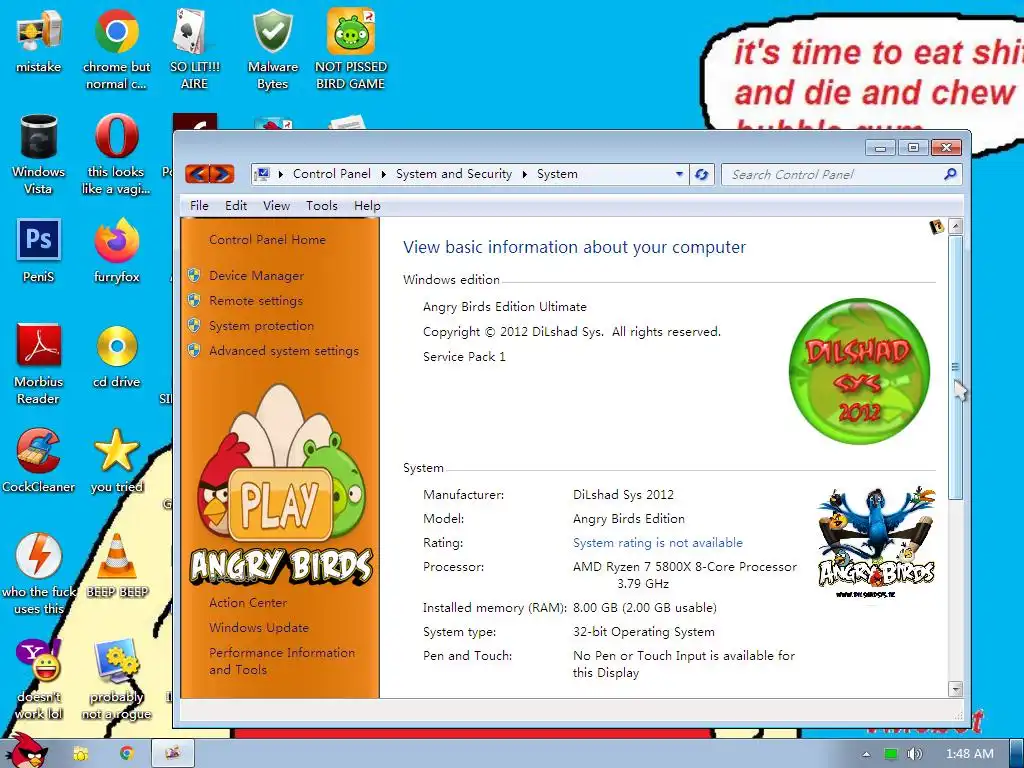Click the green network tray icon
Image resolution: width=1024 pixels, height=768 pixels.
pyautogui.click(x=890, y=754)
